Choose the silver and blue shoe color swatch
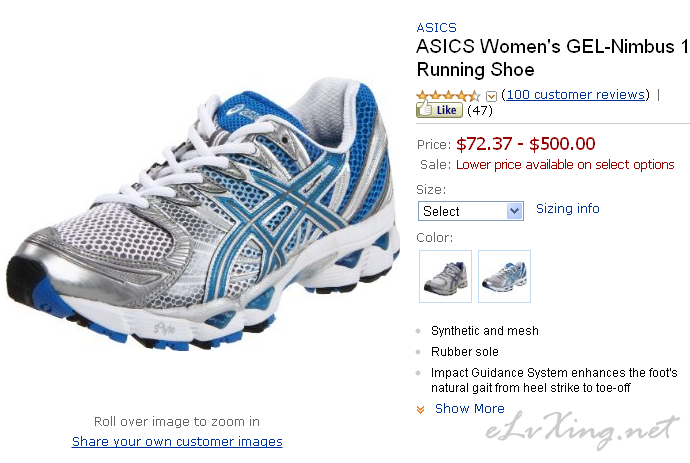The height and width of the screenshot is (463, 690). pyautogui.click(x=504, y=276)
